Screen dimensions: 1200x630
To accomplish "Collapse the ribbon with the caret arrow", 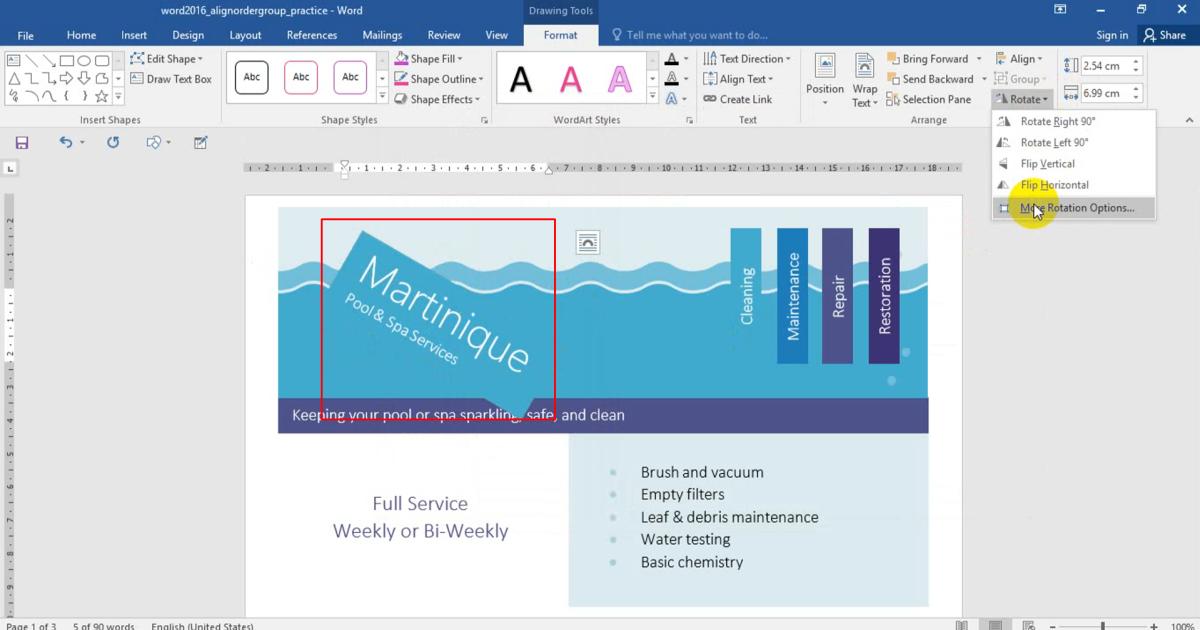I will point(1189,120).
